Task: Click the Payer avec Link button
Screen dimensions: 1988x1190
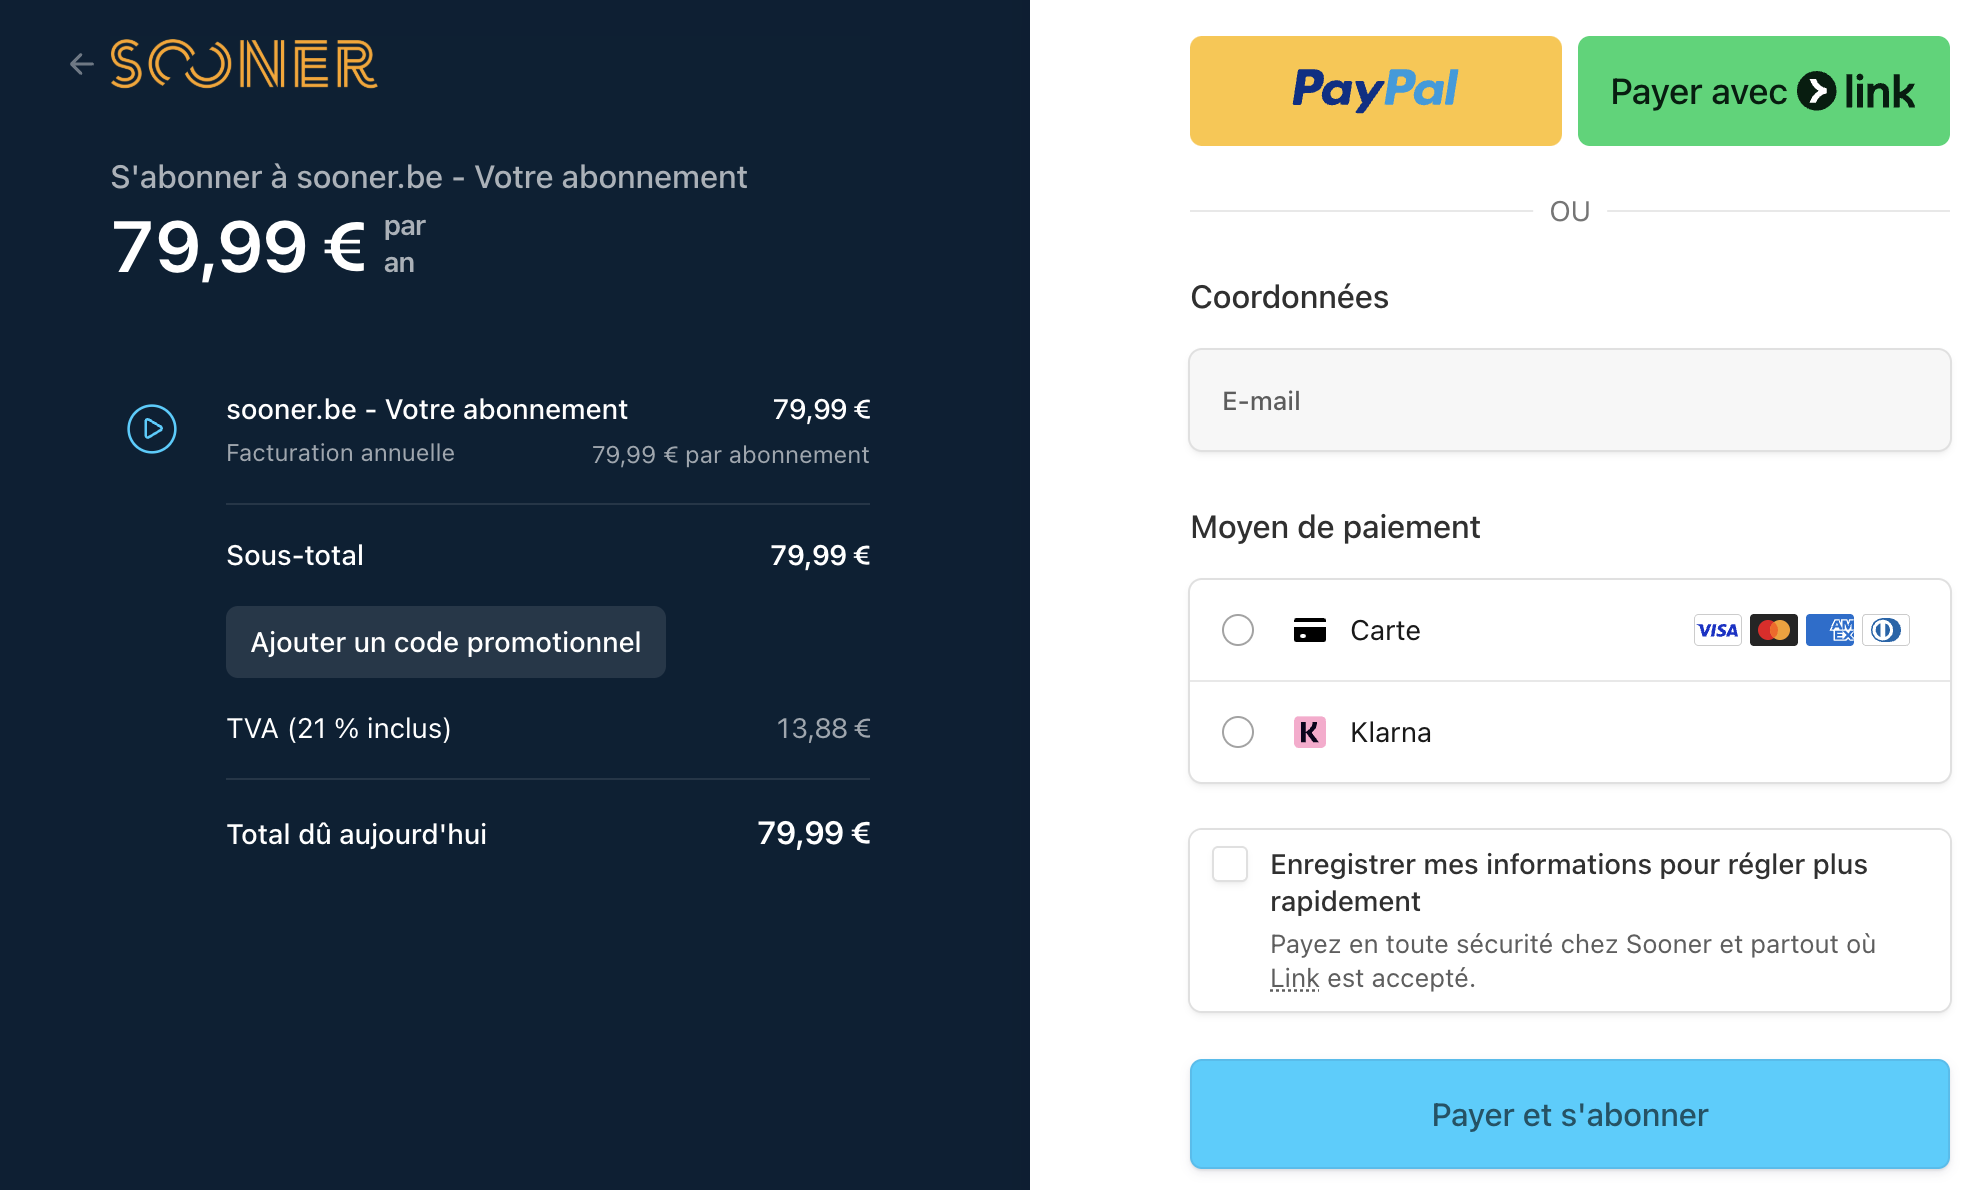Action: pyautogui.click(x=1763, y=91)
